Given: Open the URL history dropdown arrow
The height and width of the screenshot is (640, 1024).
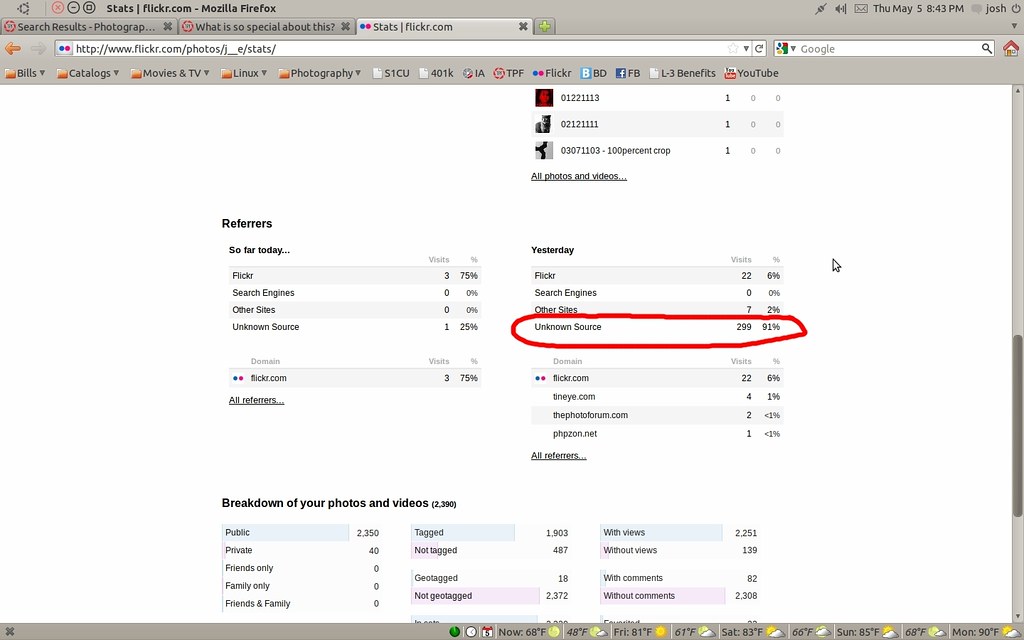Looking at the screenshot, I should click(746, 49).
